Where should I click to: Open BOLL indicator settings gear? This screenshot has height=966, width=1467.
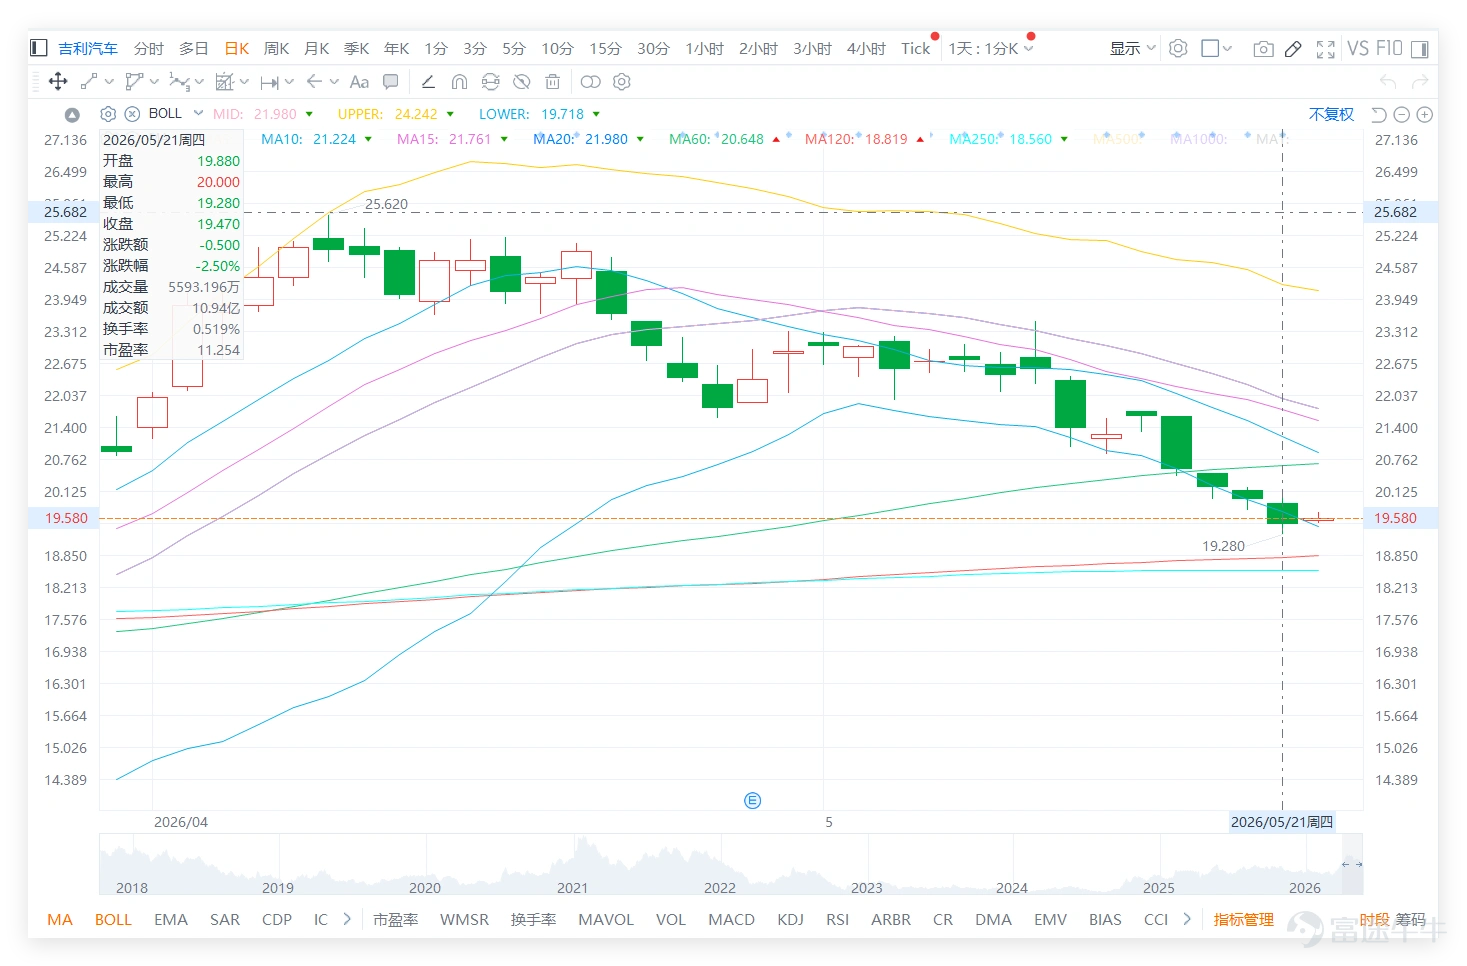[x=109, y=114]
